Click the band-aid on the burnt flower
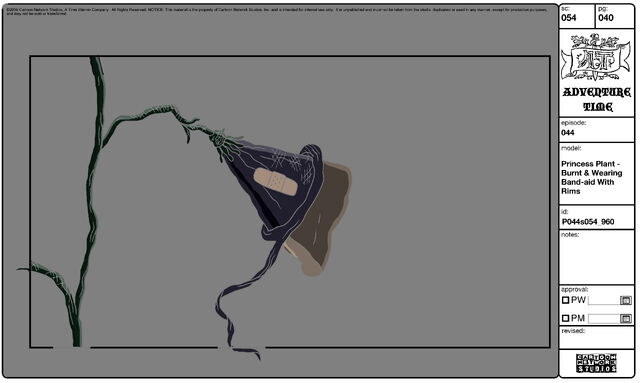Viewport: 640px width, 383px height. [276, 181]
